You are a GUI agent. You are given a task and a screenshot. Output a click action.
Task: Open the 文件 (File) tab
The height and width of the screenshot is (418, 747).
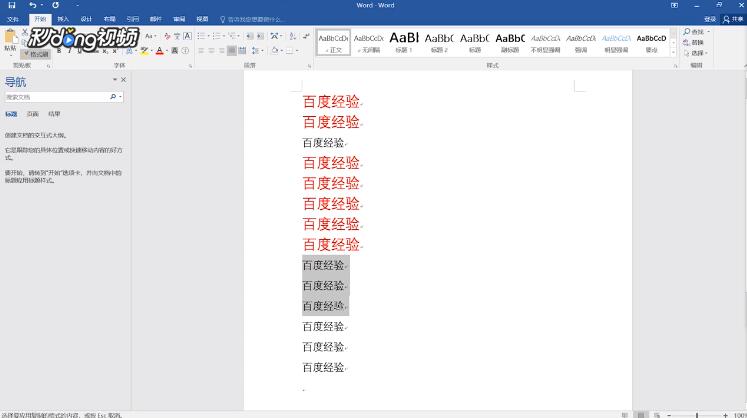pyautogui.click(x=13, y=19)
